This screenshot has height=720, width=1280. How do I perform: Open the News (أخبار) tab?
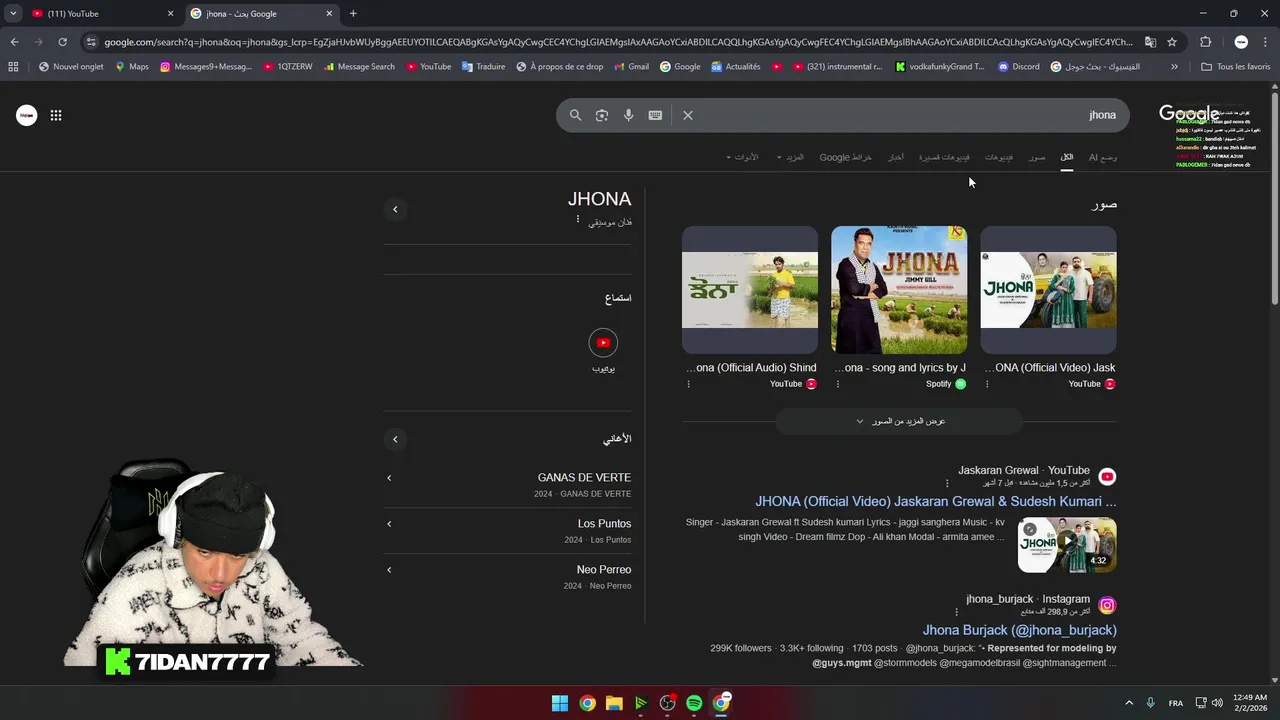(896, 157)
